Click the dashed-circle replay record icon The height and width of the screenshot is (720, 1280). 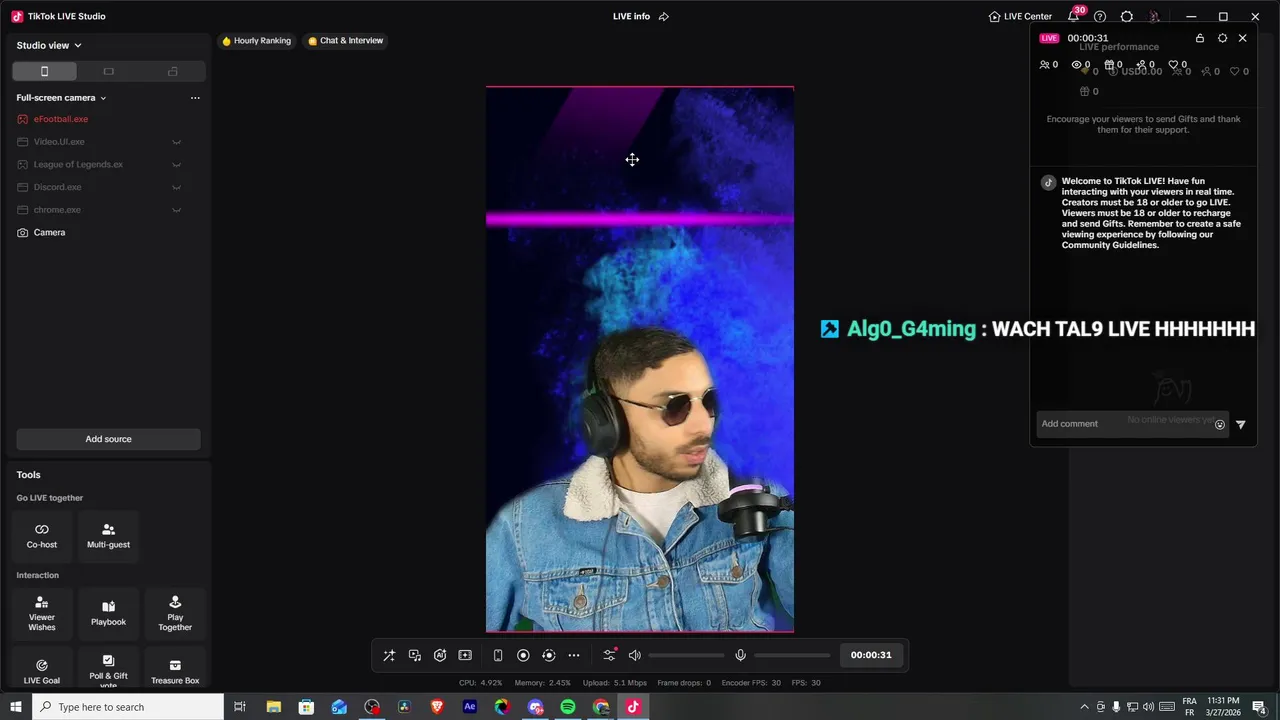(x=548, y=655)
